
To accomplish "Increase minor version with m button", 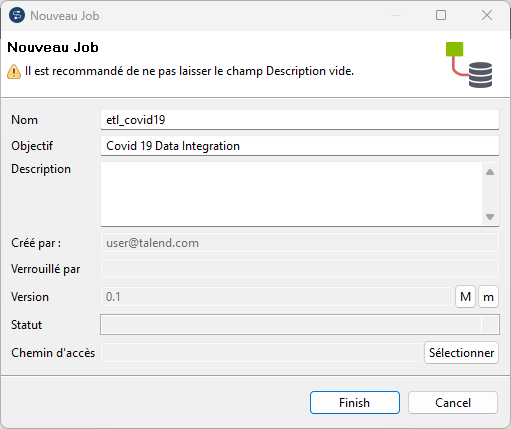I will [488, 296].
